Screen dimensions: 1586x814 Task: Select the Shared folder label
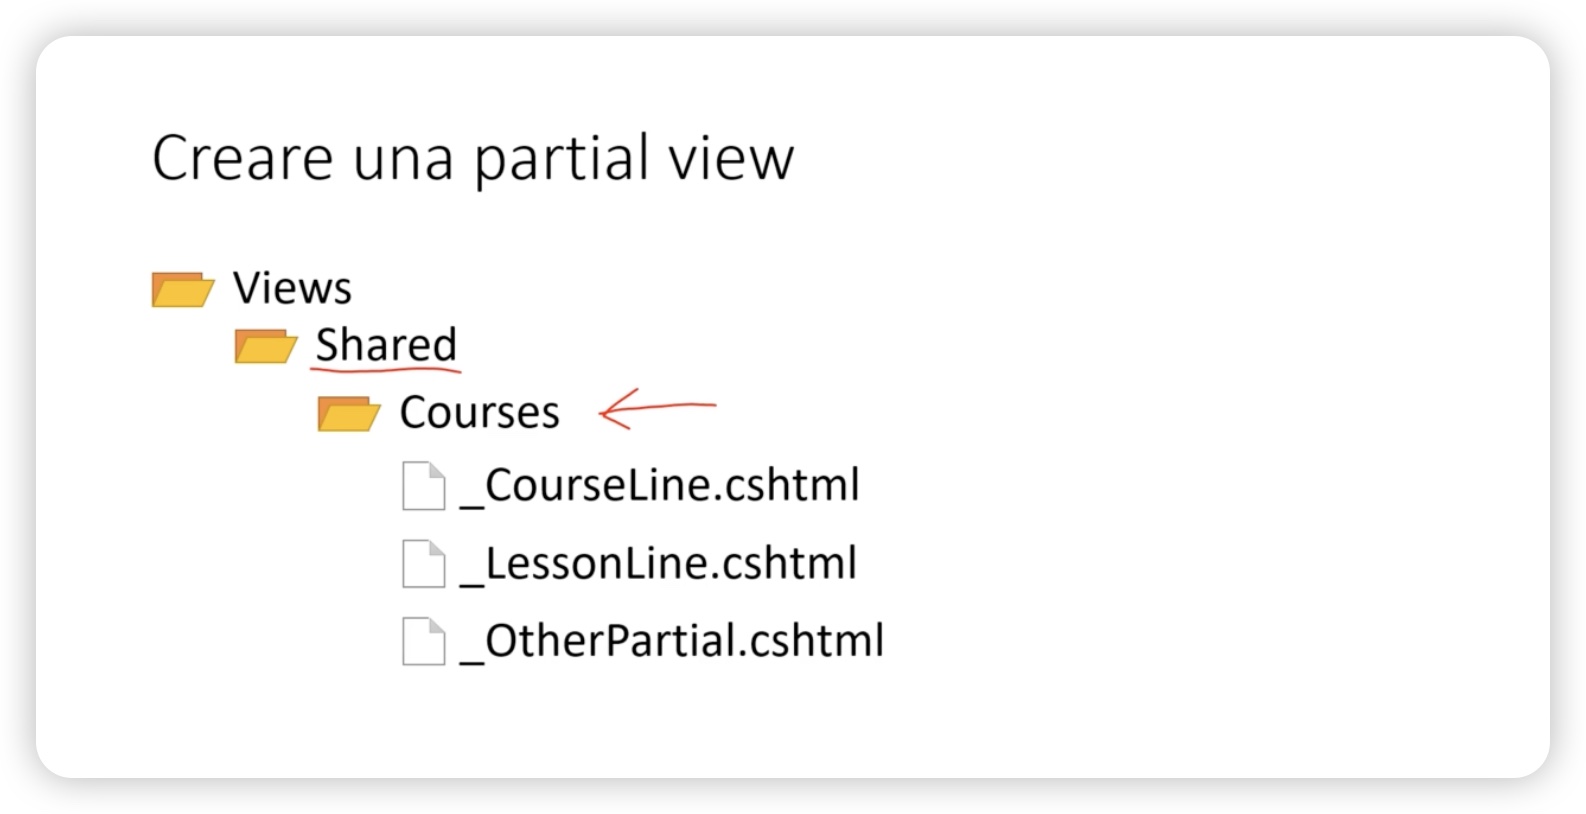pyautogui.click(x=386, y=345)
